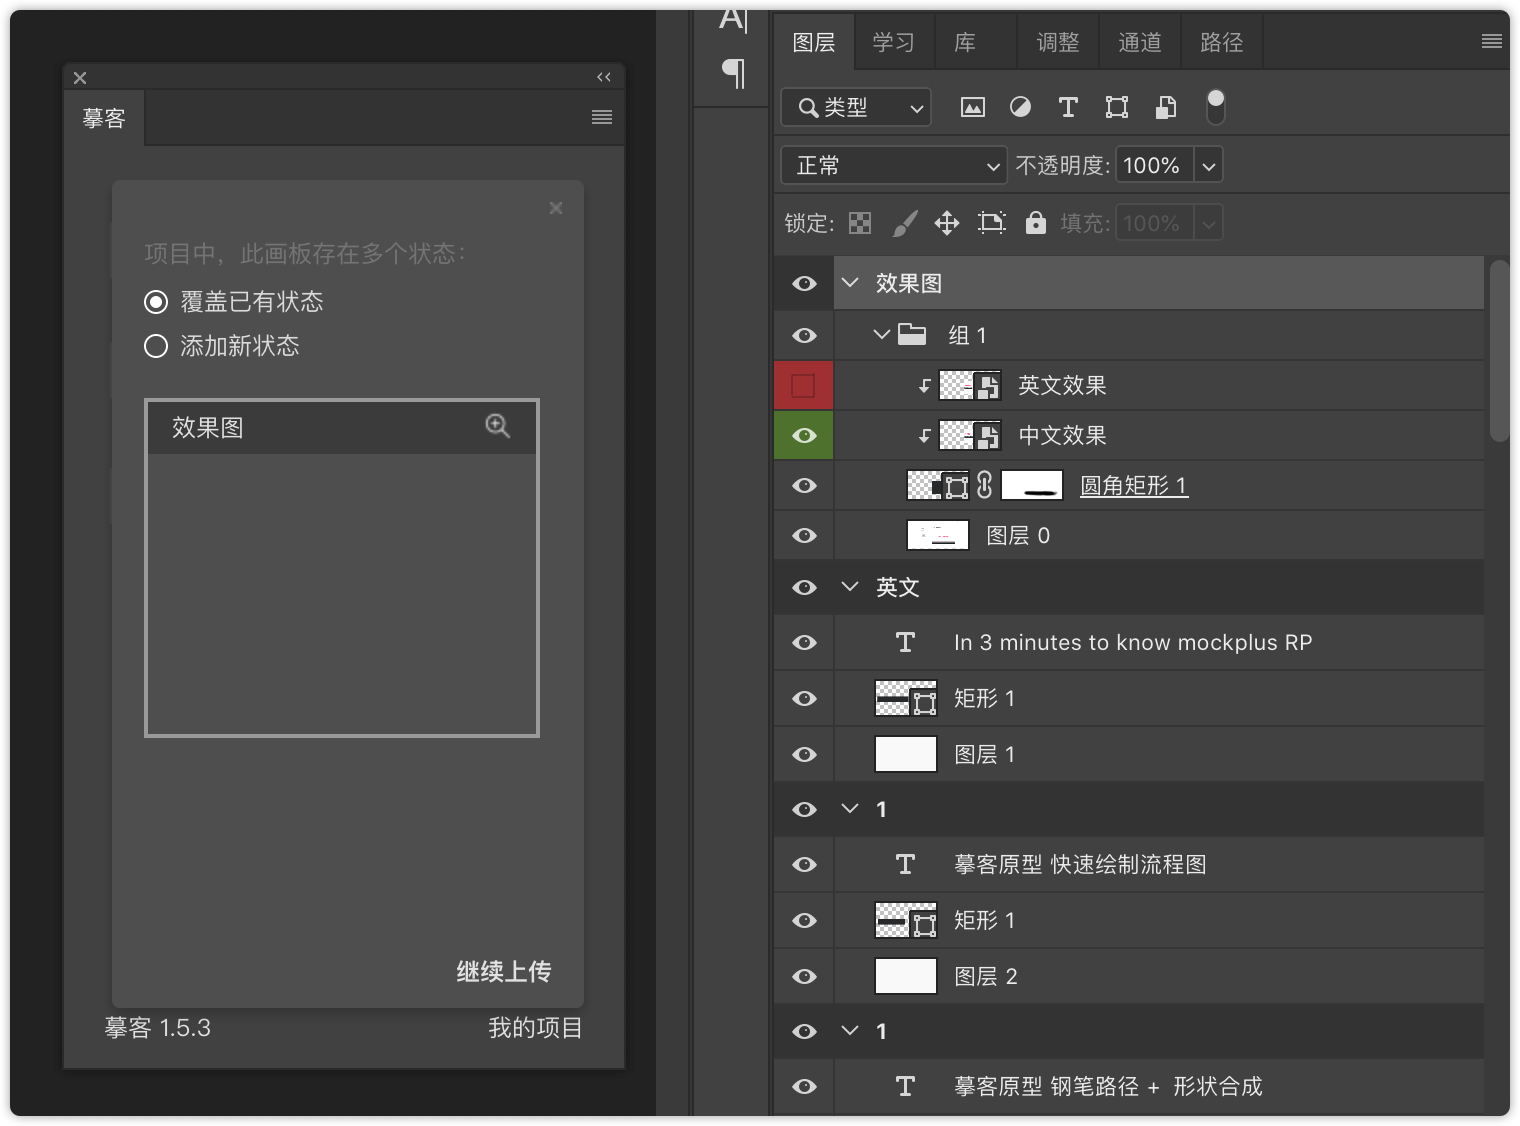Screen dimensions: 1520x1126
Task: Open the 正常 blend mode dropdown
Action: click(x=893, y=166)
